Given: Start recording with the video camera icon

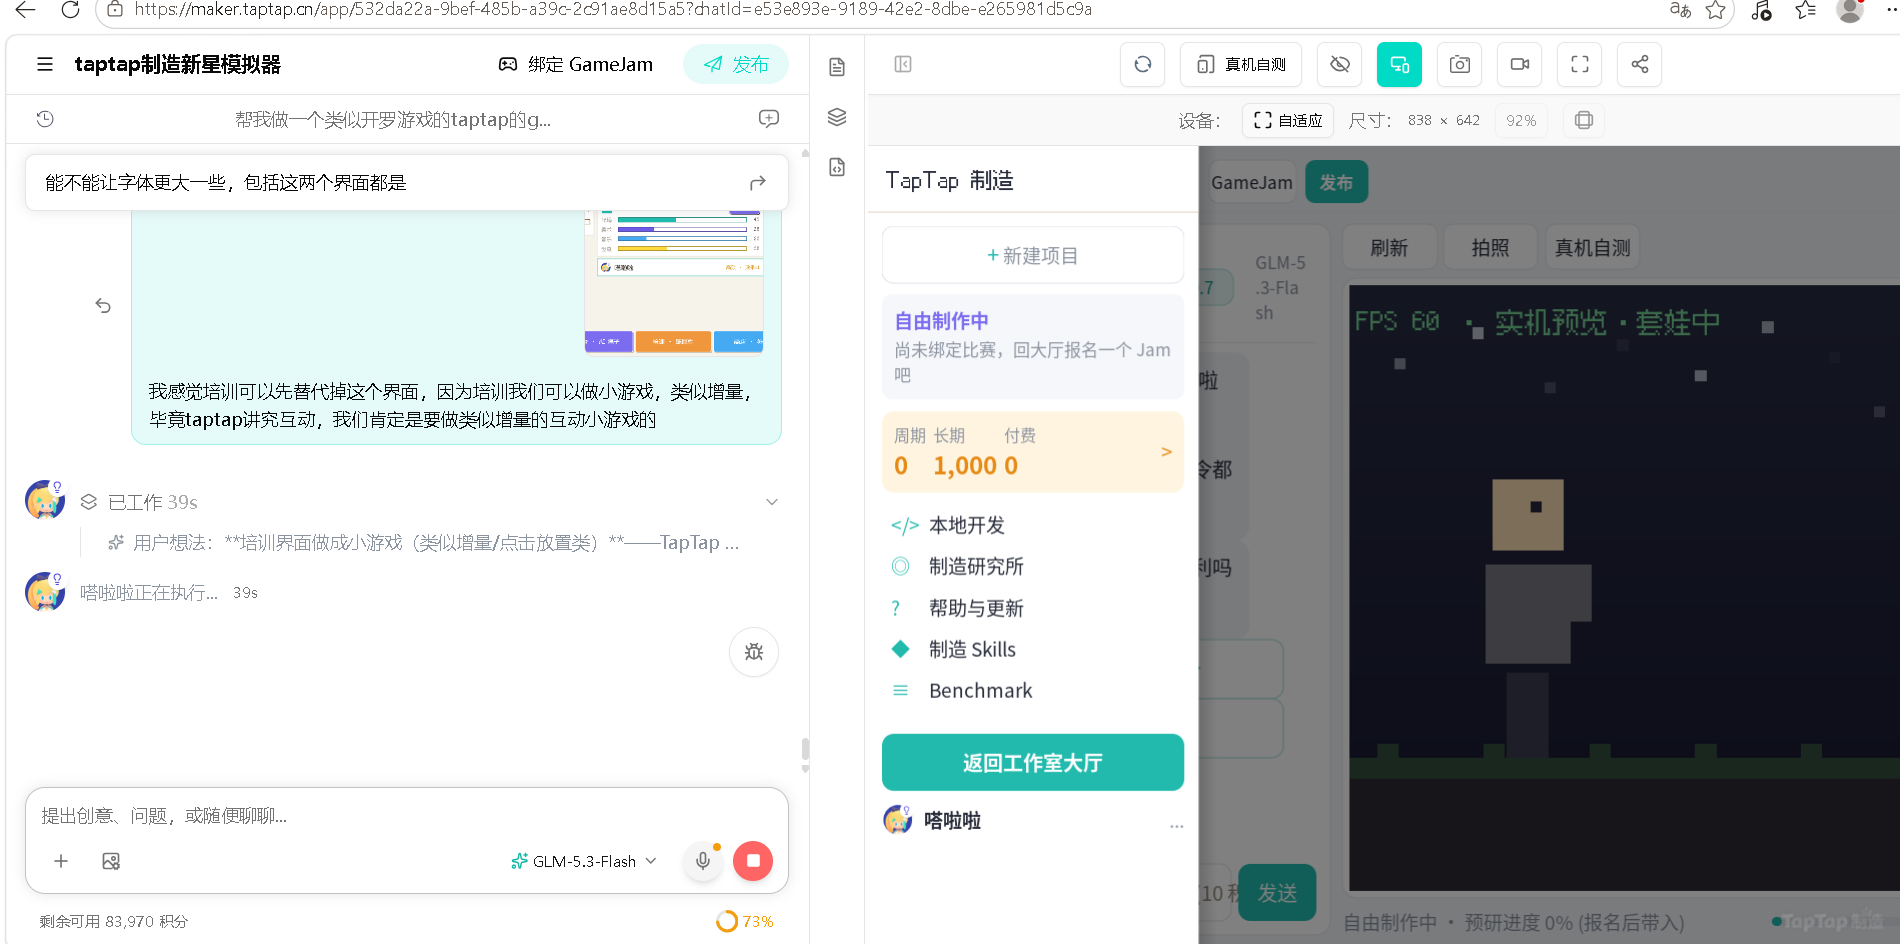Looking at the screenshot, I should (1520, 64).
